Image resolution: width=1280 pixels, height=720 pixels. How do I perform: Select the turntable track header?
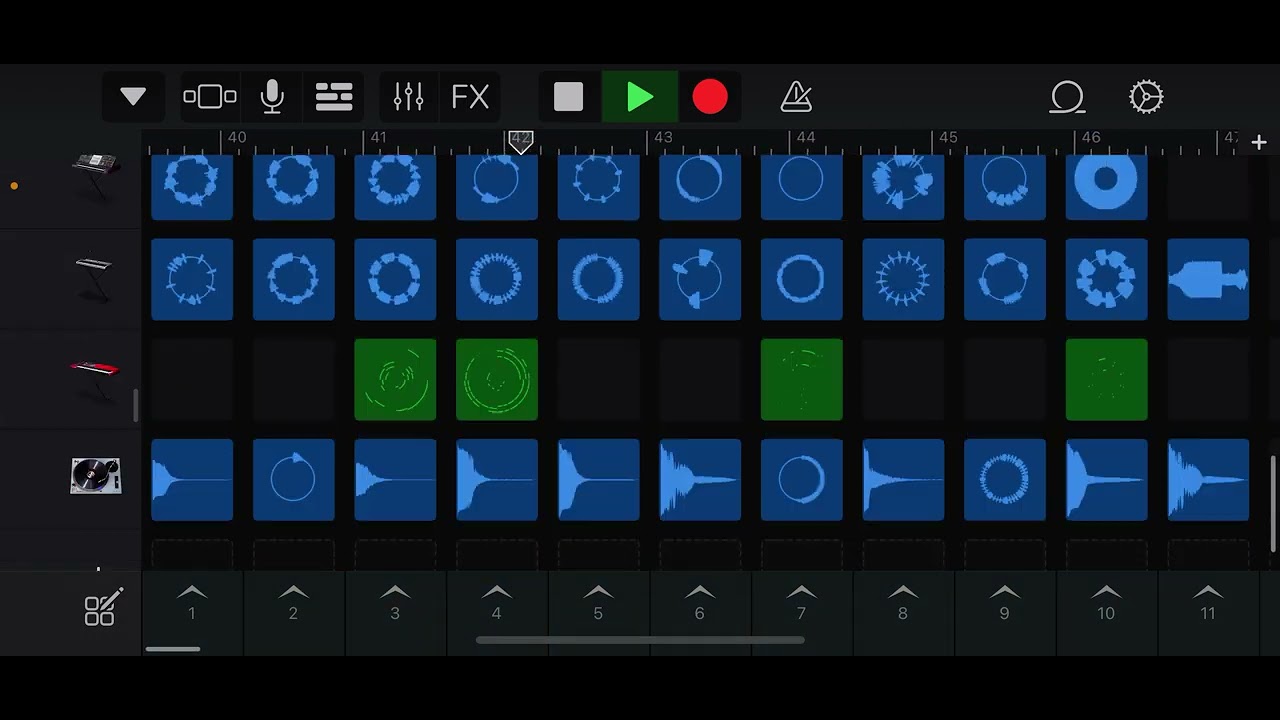96,477
